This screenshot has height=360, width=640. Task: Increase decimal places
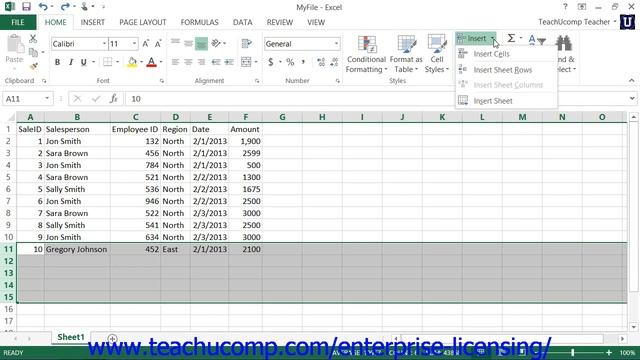(321, 62)
